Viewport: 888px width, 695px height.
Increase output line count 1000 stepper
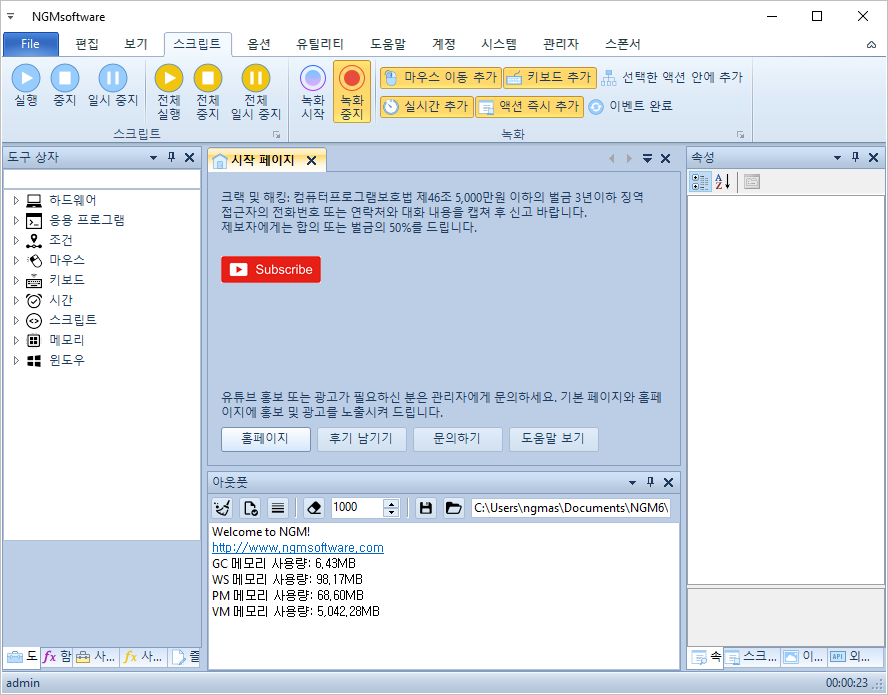[x=391, y=504]
